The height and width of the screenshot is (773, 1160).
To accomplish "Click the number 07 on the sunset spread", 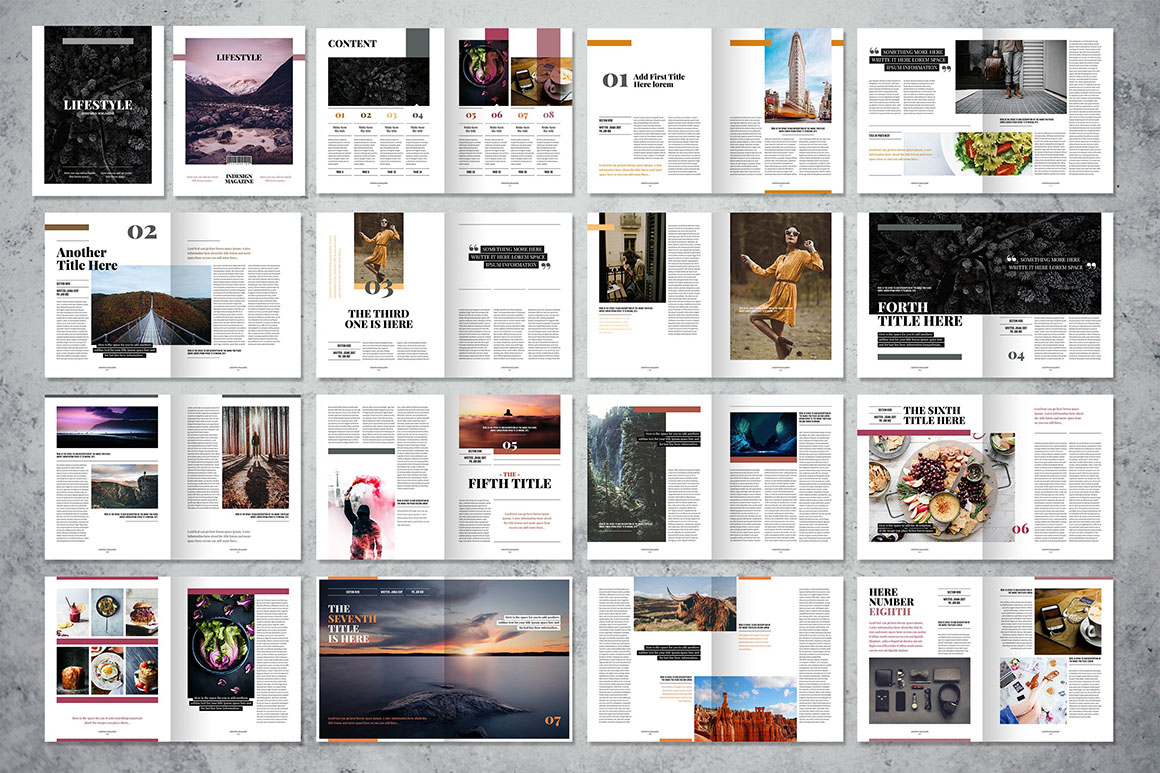I will pyautogui.click(x=552, y=719).
